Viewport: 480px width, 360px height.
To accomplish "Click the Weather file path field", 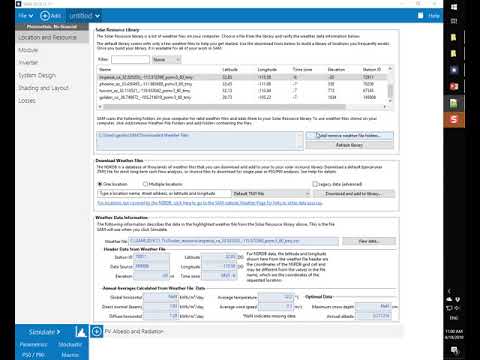I will [x=234, y=241].
